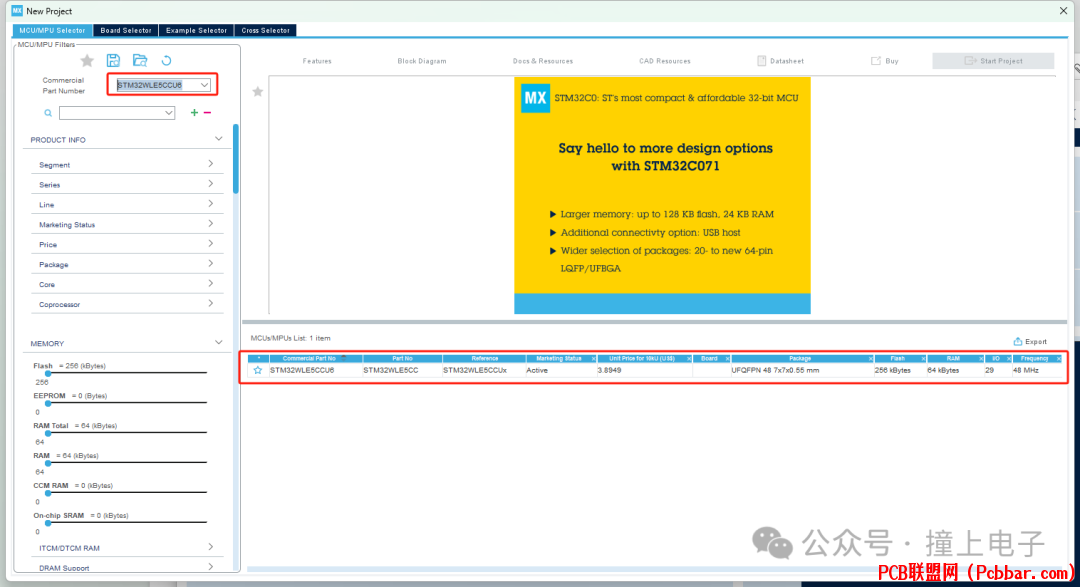Screen dimensions: 1080x587
Task: Open Docs & Resources view
Action: pos(543,61)
